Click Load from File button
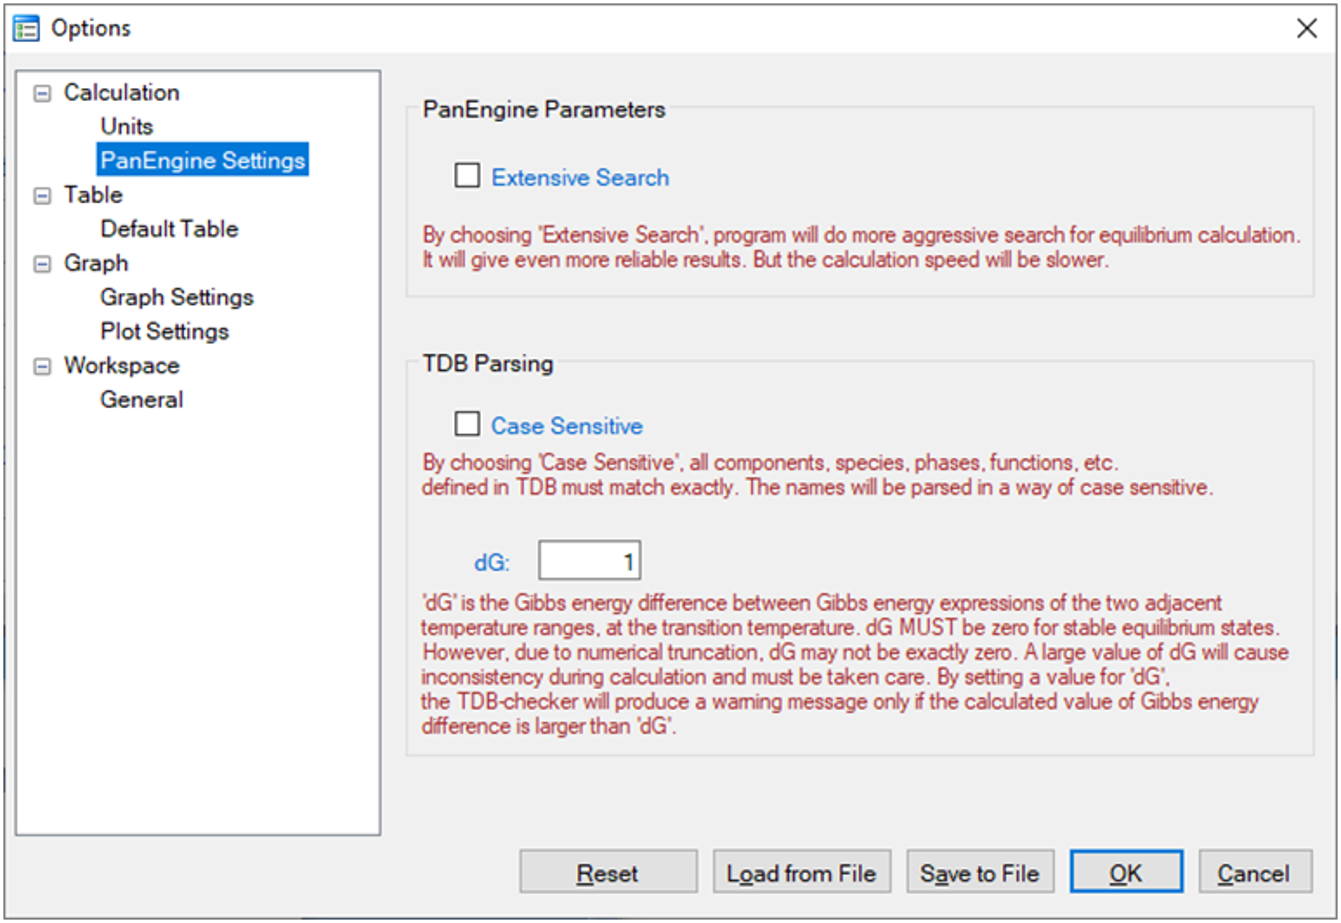Screen dimensions: 1341x923 tap(801, 873)
